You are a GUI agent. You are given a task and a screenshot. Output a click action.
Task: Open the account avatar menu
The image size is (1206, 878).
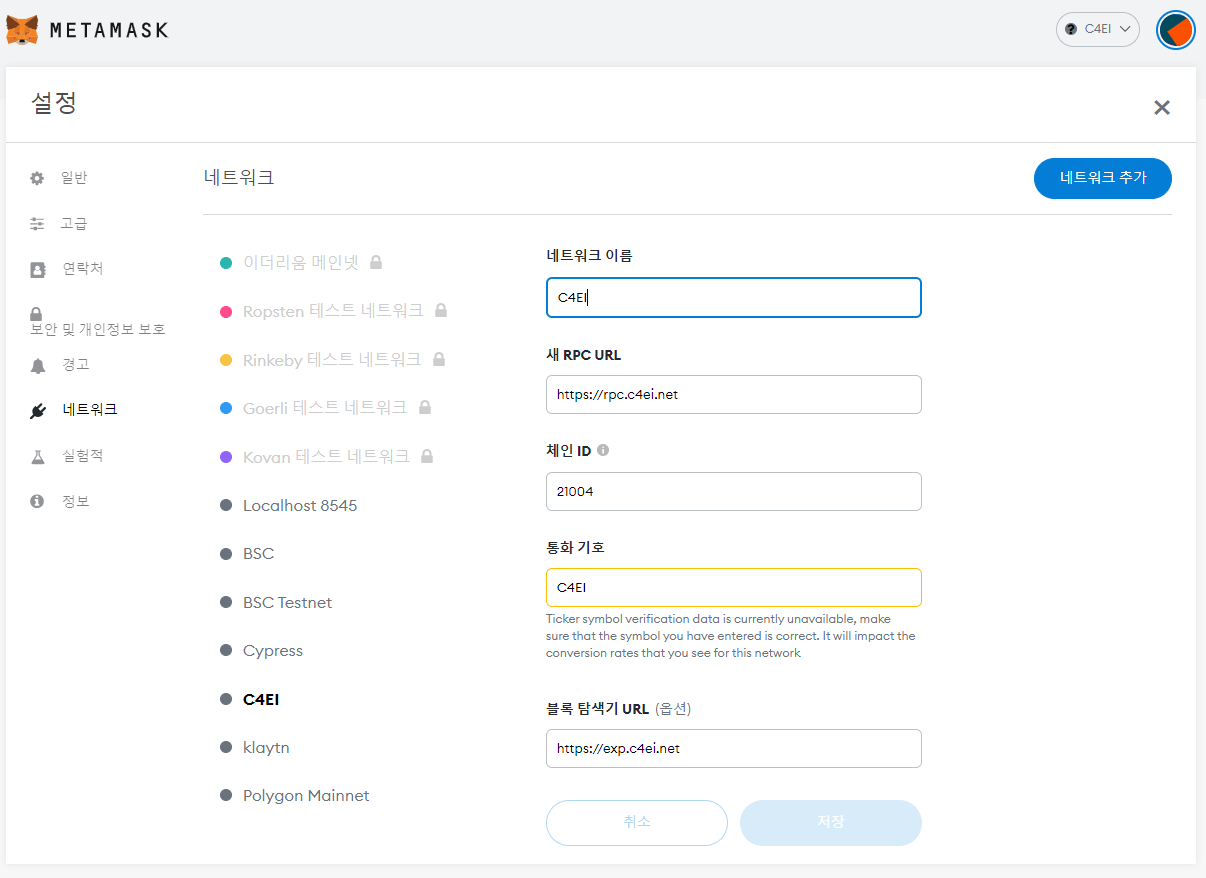pos(1175,30)
